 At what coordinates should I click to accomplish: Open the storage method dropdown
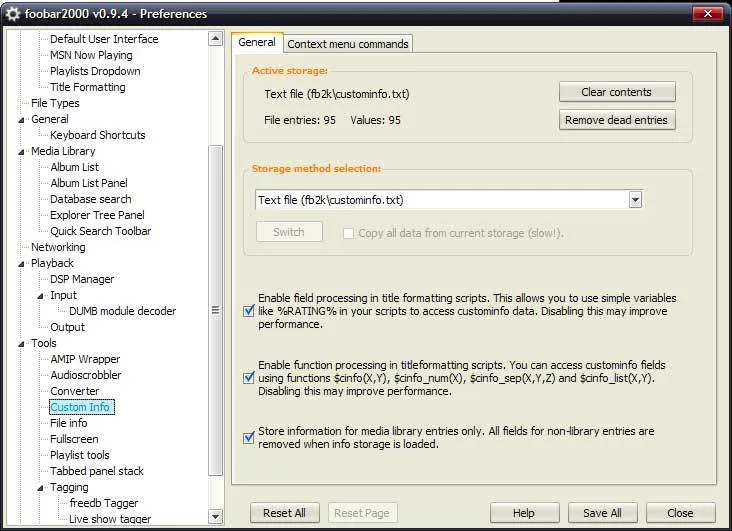pos(635,200)
